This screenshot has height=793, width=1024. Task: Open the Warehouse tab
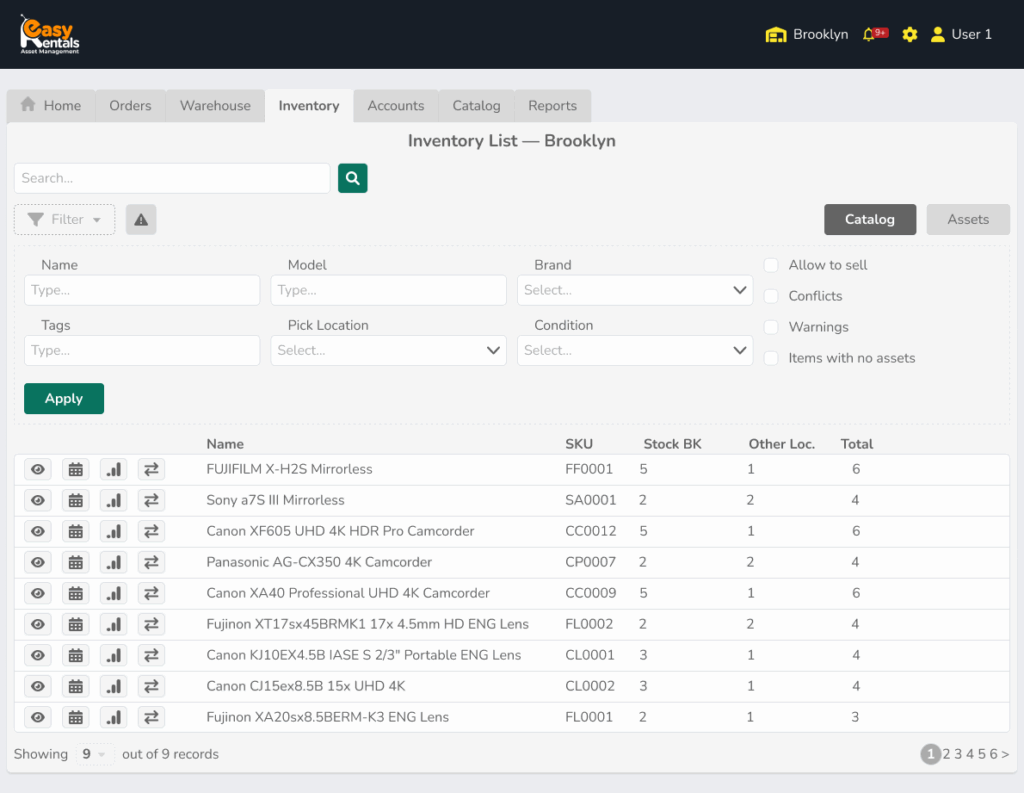pyautogui.click(x=215, y=106)
